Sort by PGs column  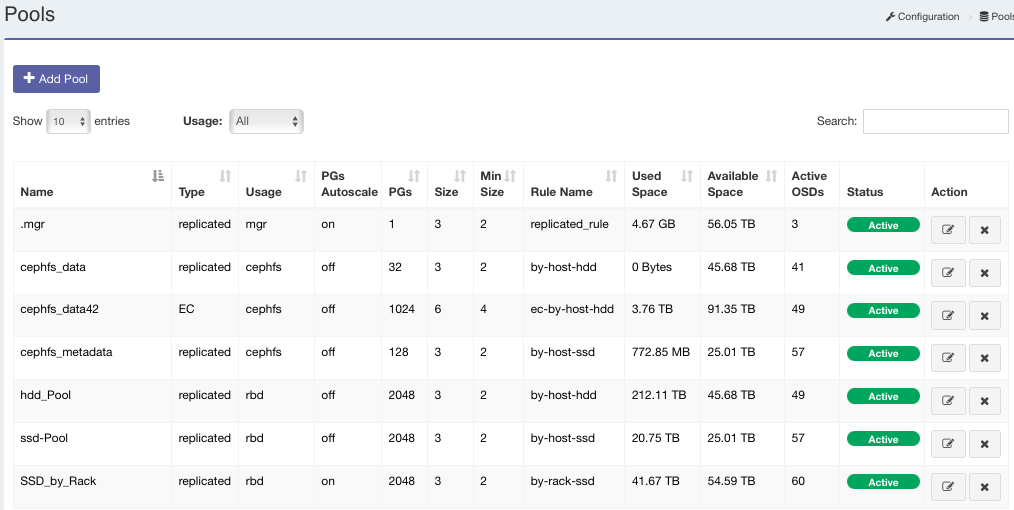[x=414, y=176]
